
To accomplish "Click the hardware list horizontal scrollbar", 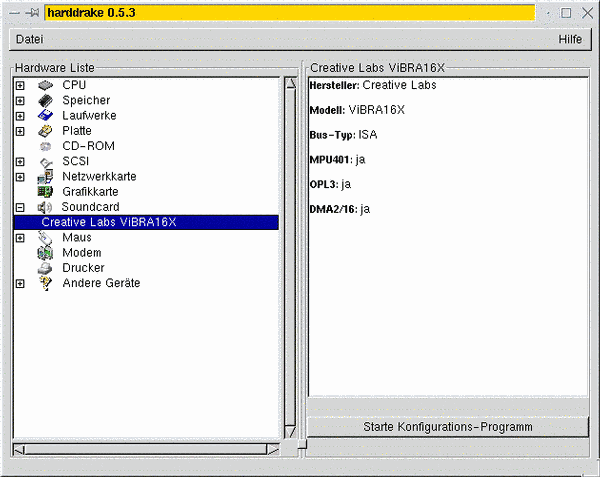I will pyautogui.click(x=145, y=447).
